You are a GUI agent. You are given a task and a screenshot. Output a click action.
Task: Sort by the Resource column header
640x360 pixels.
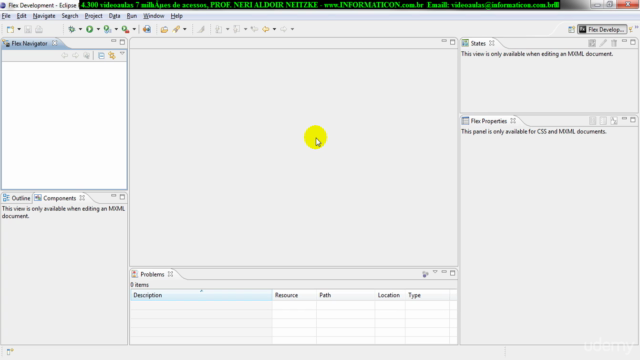point(294,295)
